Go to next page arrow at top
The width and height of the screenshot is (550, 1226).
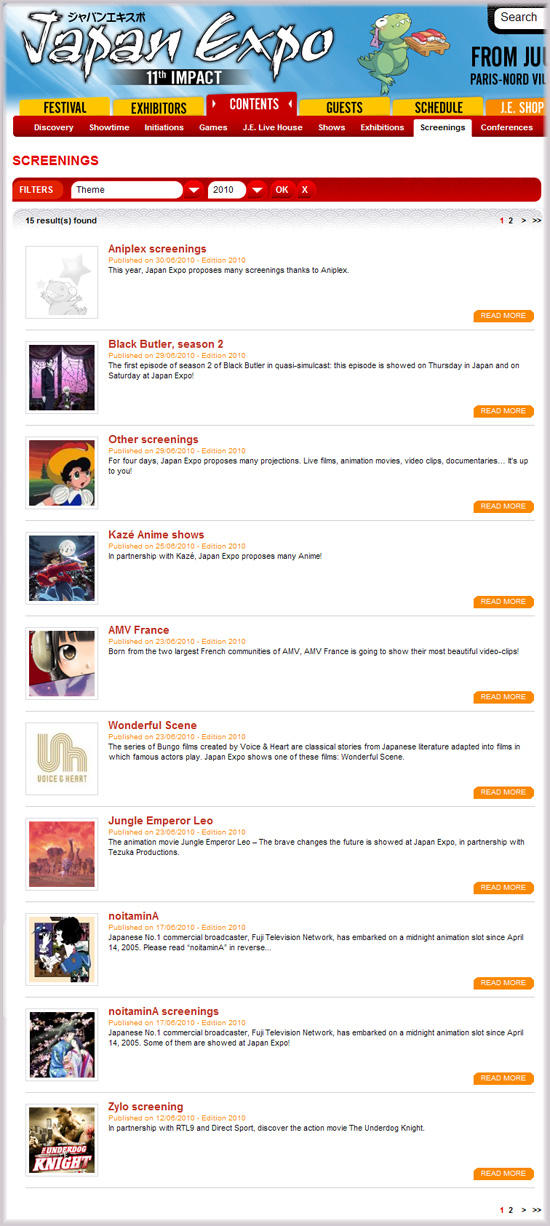click(524, 220)
